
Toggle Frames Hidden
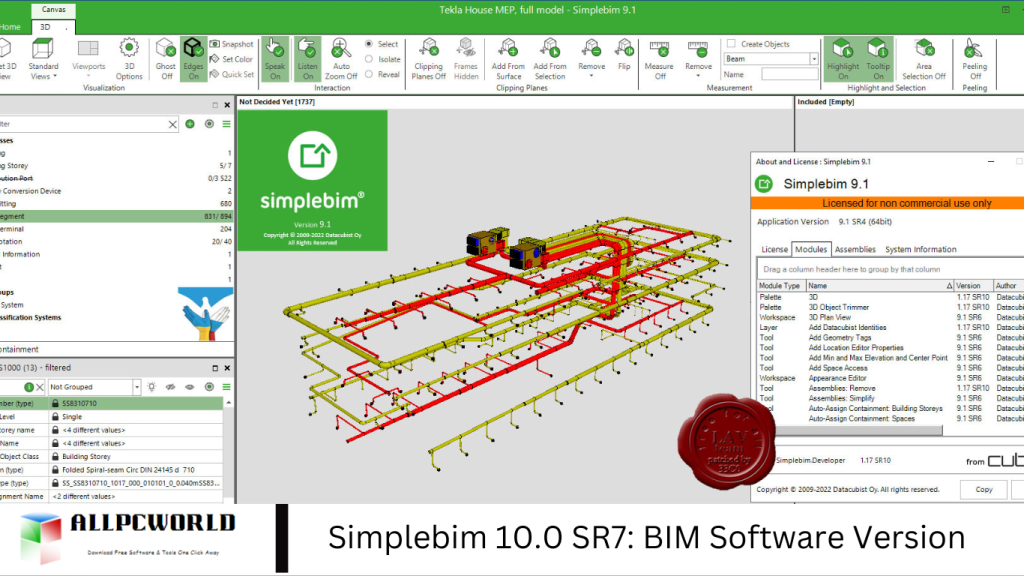tap(466, 59)
